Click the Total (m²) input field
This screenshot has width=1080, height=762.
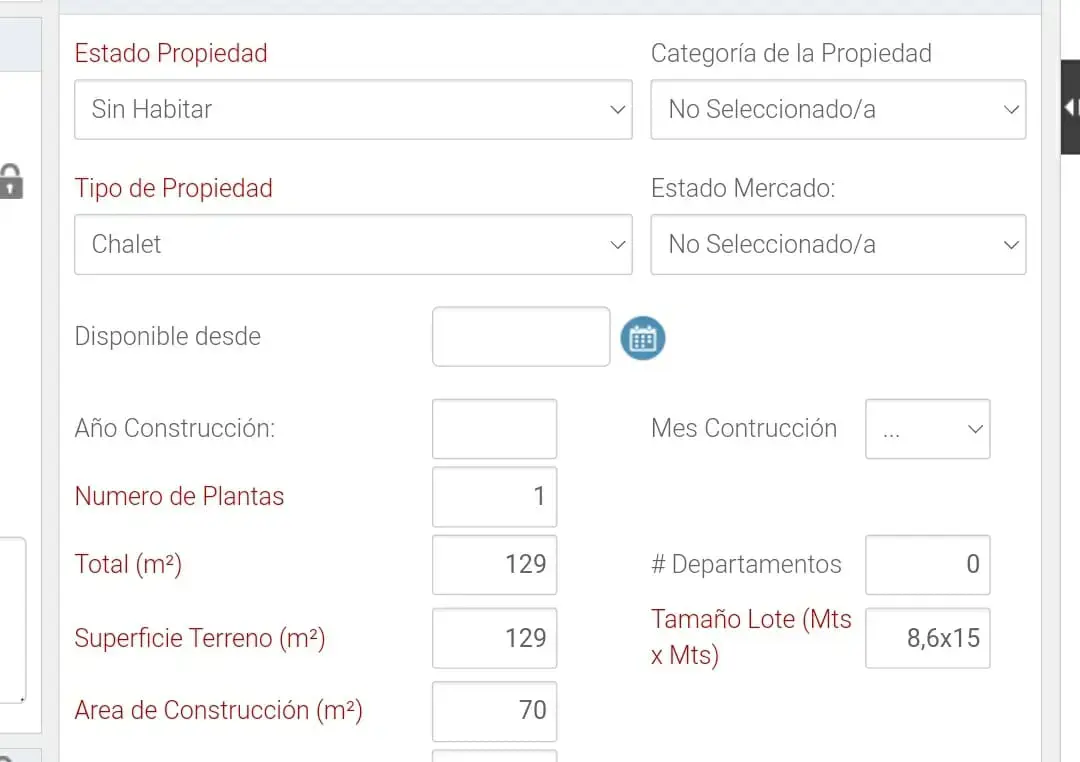pos(494,565)
